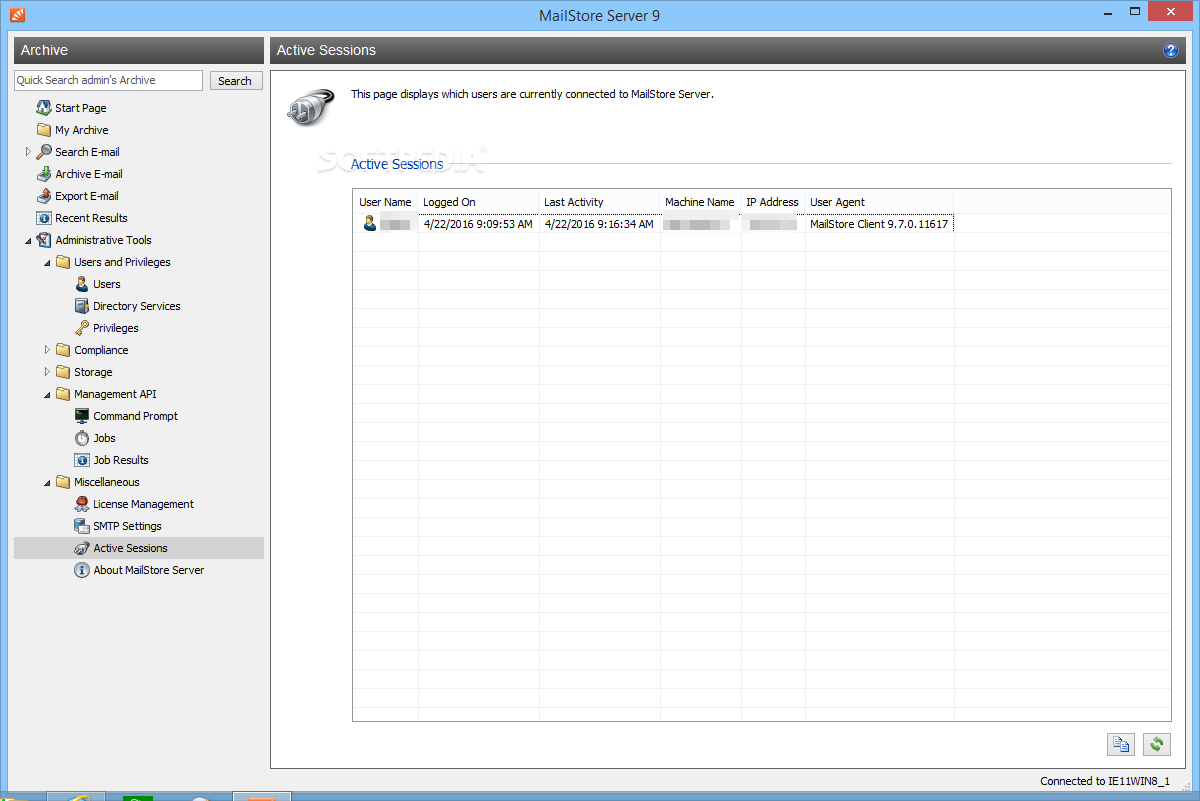Click the Search button
The height and width of the screenshot is (801, 1200).
point(235,81)
